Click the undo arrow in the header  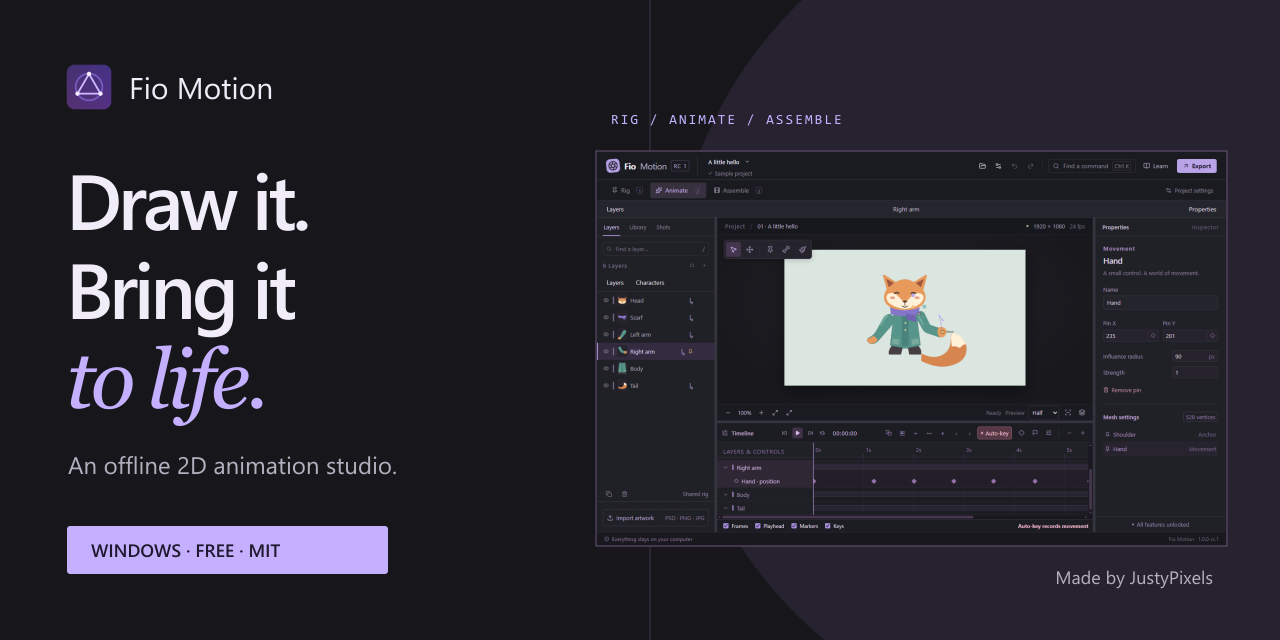[x=1014, y=166]
